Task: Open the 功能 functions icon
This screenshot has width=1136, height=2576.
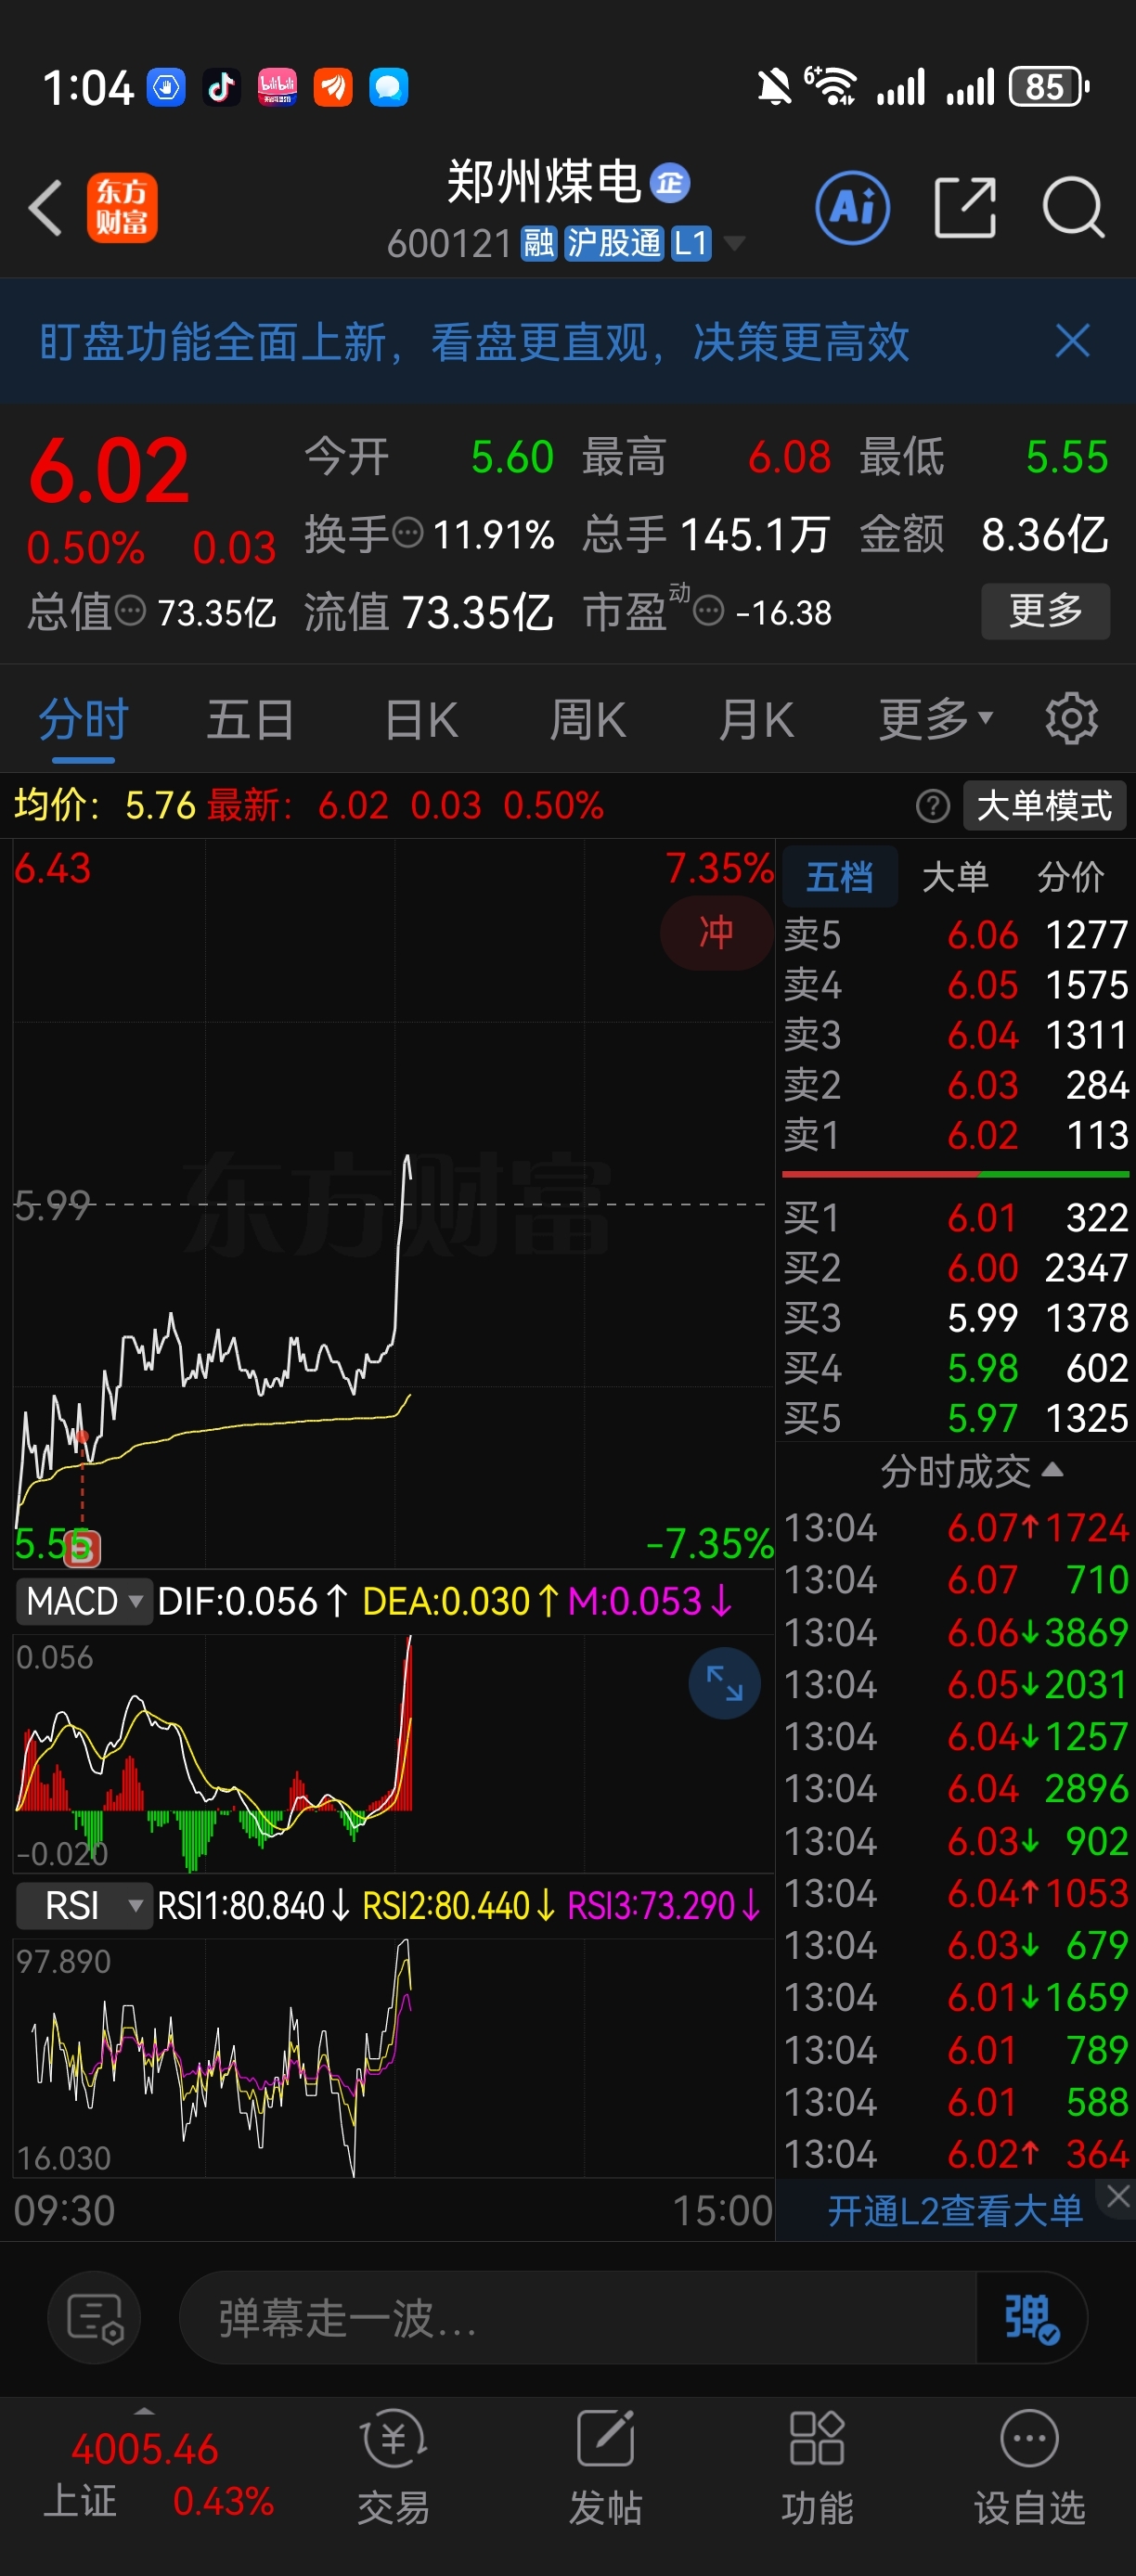Action: [817, 2466]
